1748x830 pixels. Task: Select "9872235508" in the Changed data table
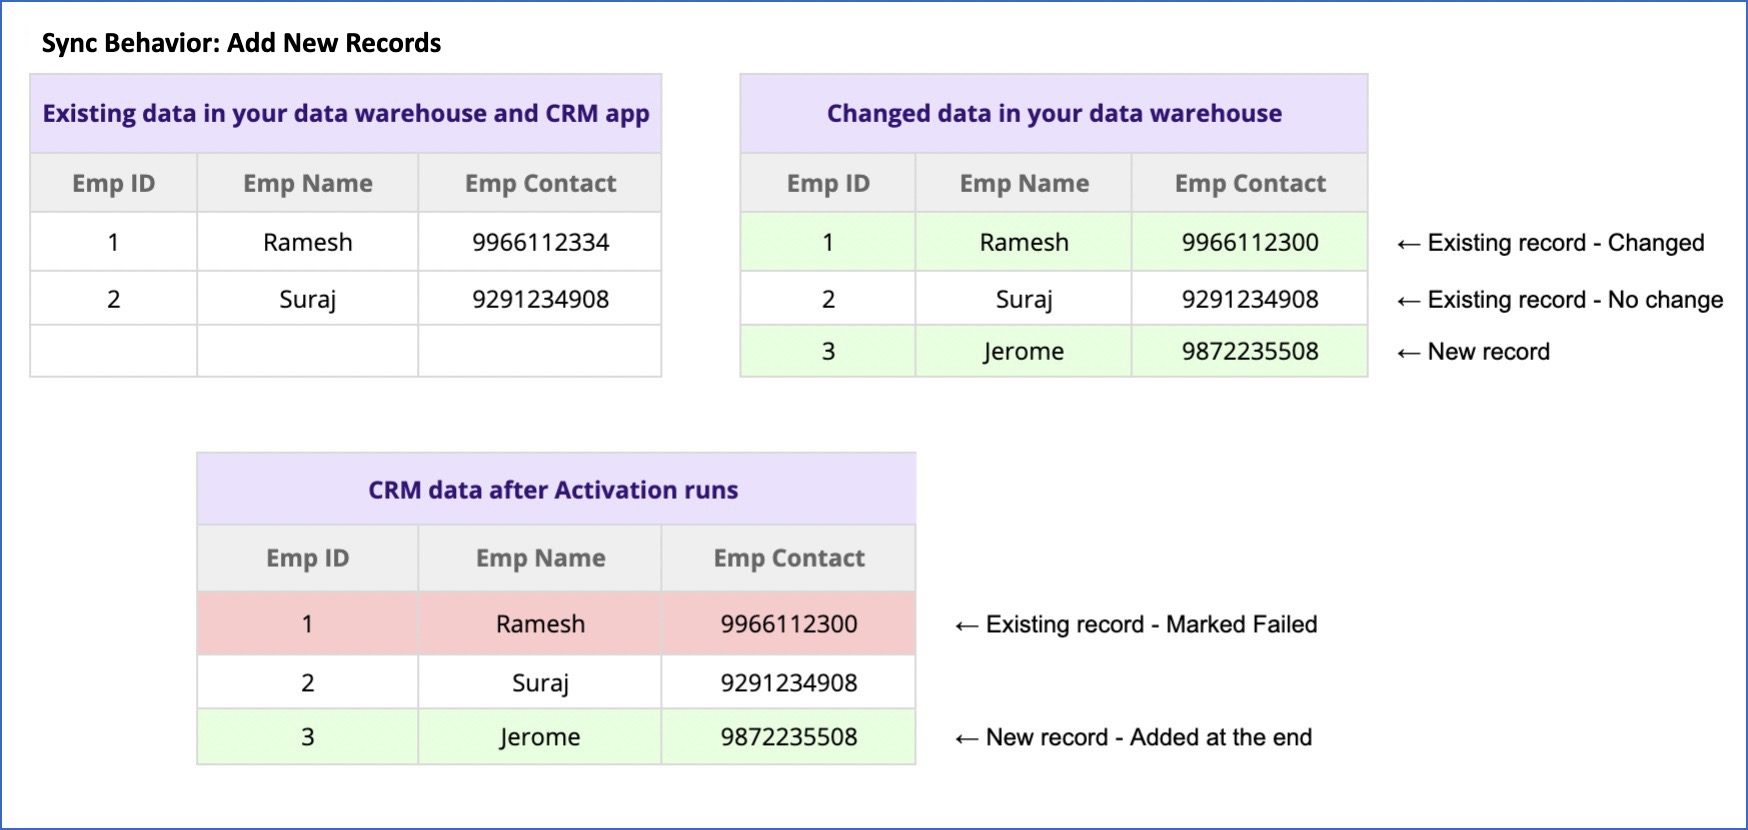(1250, 351)
